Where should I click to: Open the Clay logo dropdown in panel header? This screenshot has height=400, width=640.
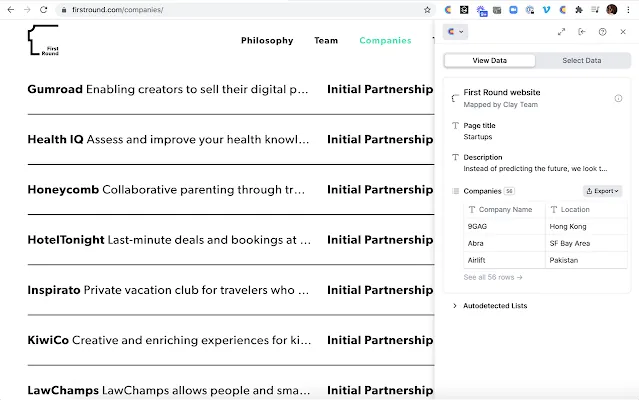point(456,32)
